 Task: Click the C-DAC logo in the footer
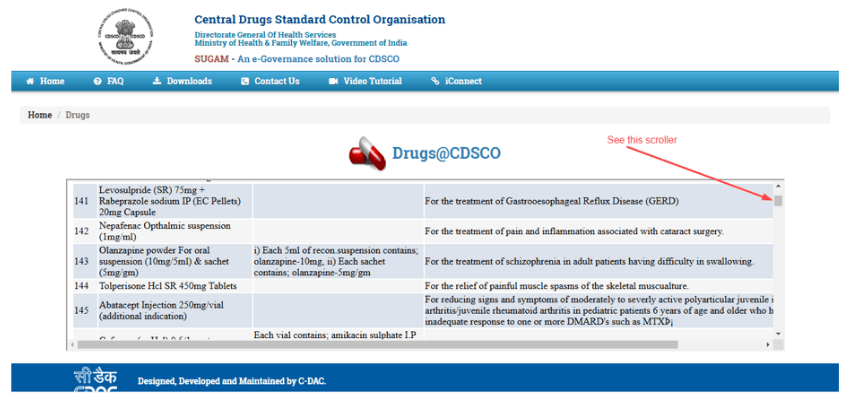tap(95, 379)
